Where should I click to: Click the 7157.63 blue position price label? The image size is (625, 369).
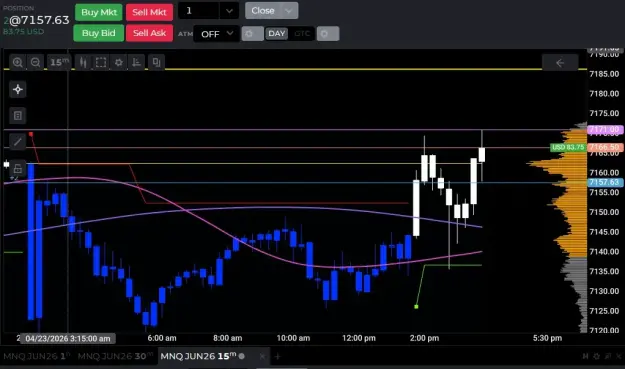[x=605, y=182]
